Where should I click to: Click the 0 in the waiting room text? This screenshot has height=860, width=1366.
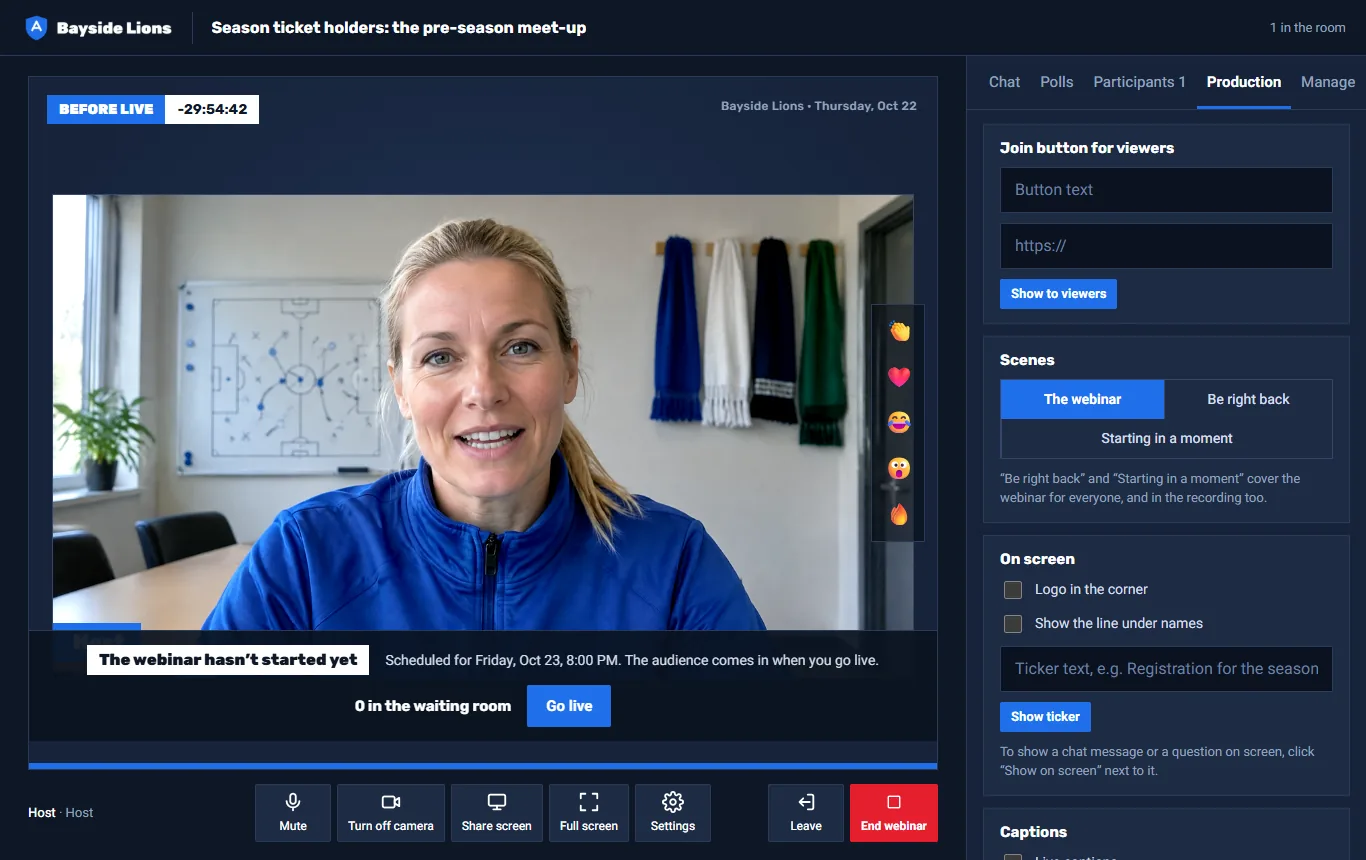tap(433, 706)
